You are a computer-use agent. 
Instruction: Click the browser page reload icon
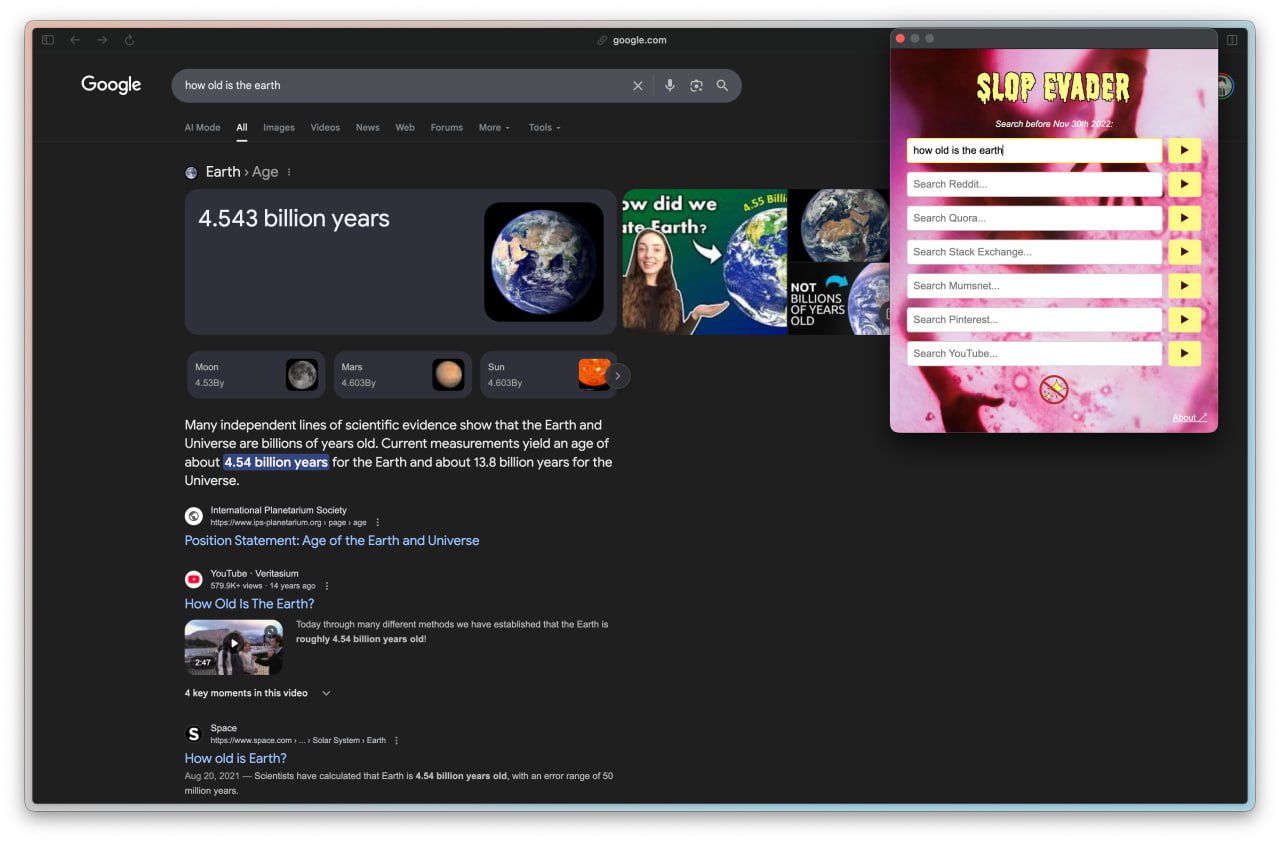click(129, 40)
